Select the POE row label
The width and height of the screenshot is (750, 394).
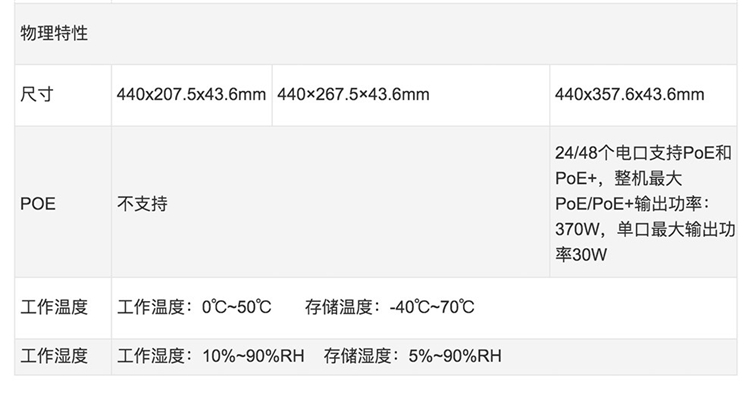(38, 204)
